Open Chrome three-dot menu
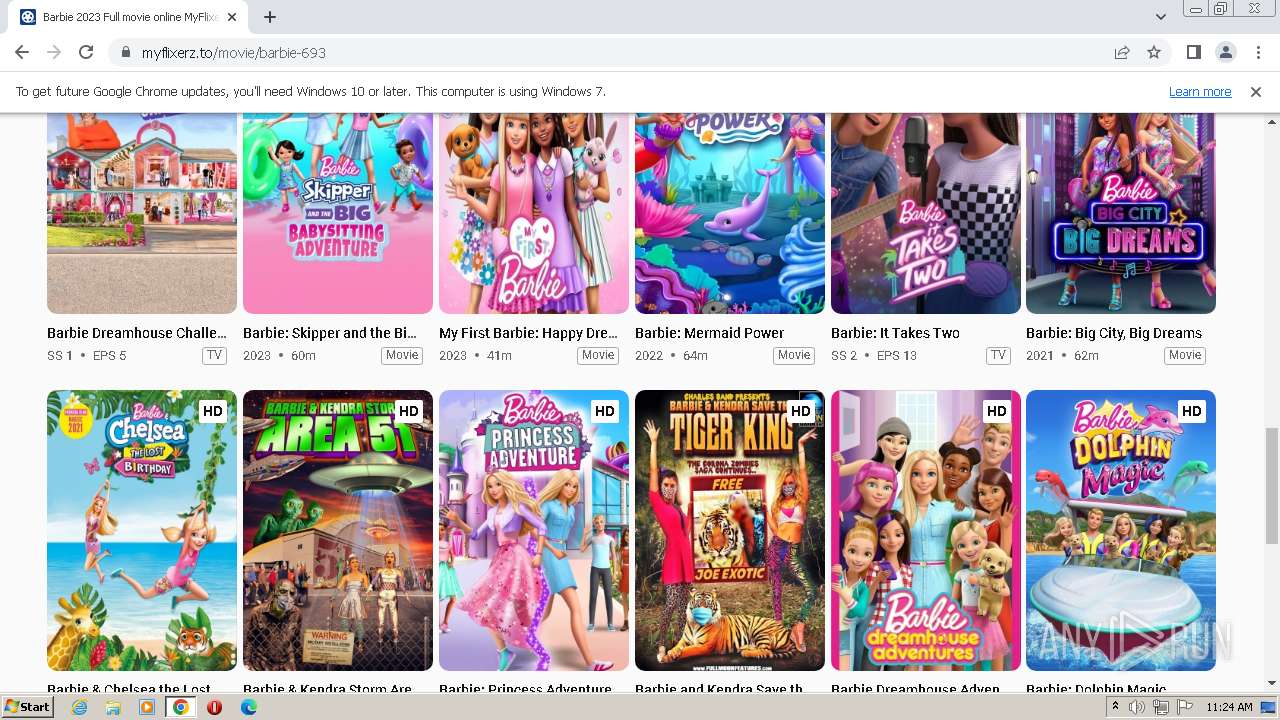The width and height of the screenshot is (1280, 720). click(1256, 52)
